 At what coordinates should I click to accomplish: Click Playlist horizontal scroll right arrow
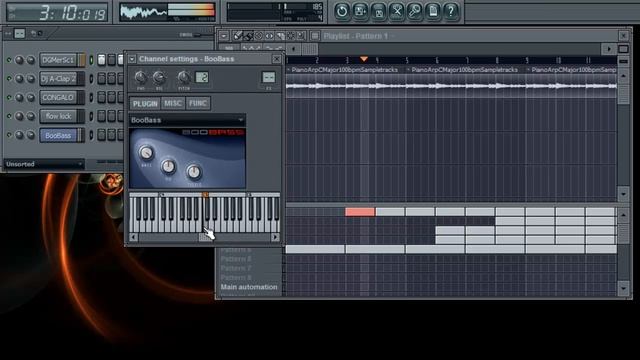point(609,49)
